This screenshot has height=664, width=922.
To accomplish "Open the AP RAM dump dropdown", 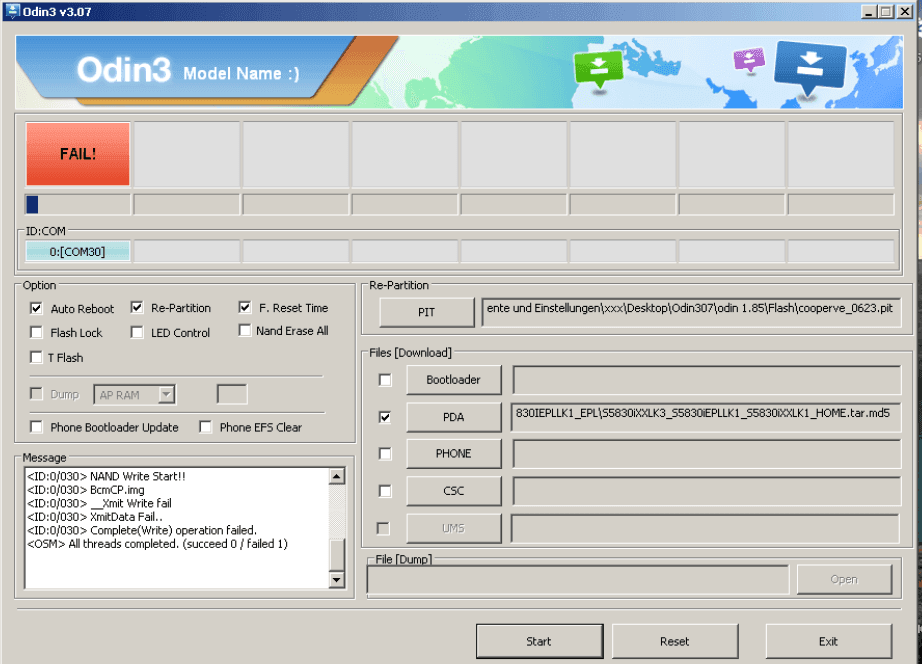I will (167, 395).
